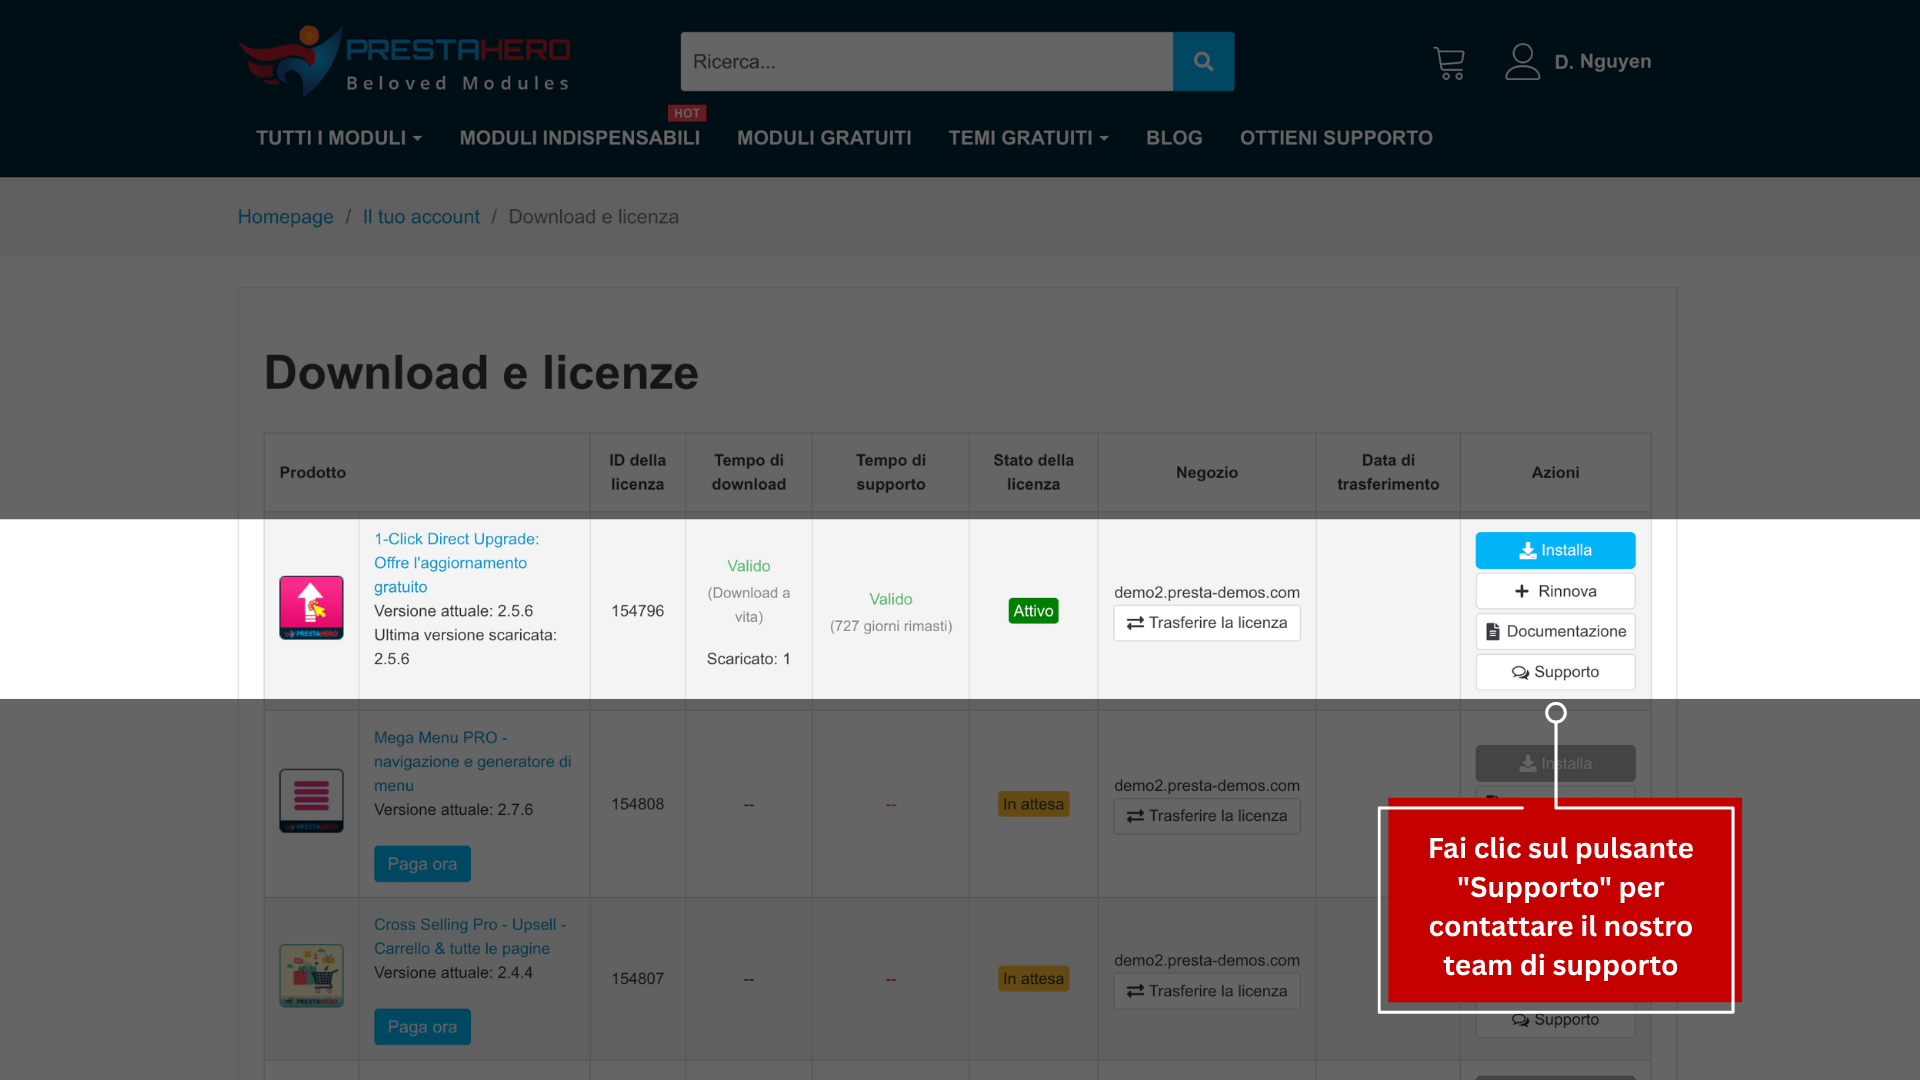
Task: Click the 1-Click Direct Upgrade product thumbnail
Action: 311,608
